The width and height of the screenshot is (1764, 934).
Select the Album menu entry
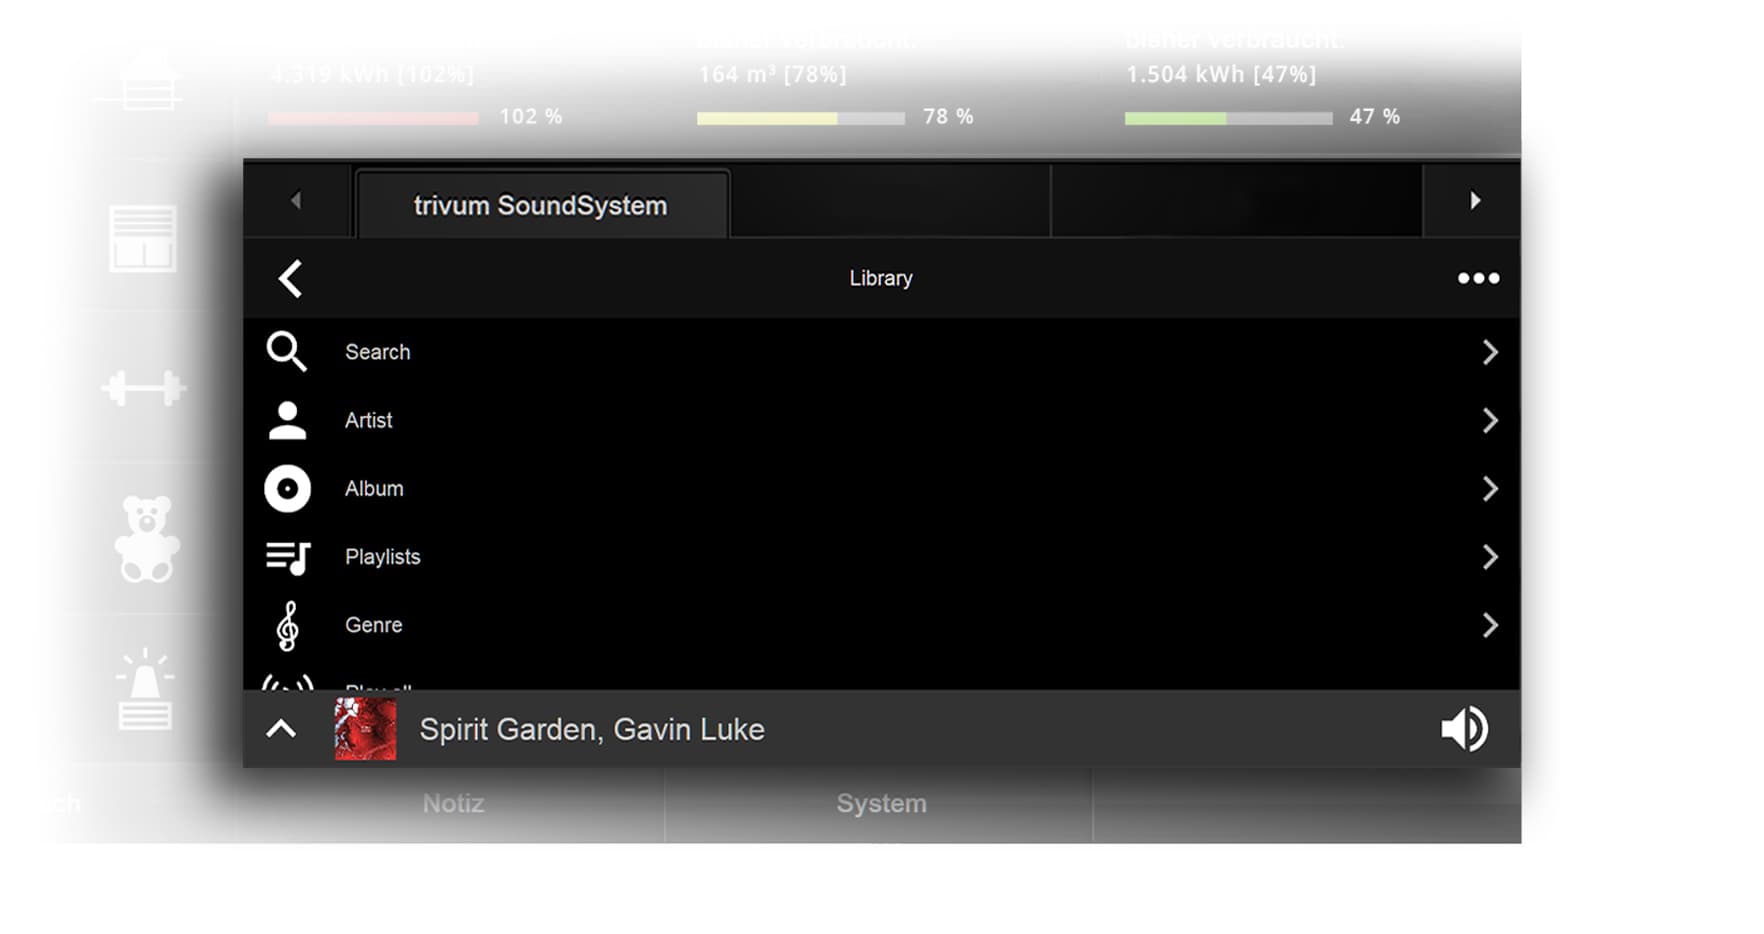pyautogui.click(x=882, y=489)
